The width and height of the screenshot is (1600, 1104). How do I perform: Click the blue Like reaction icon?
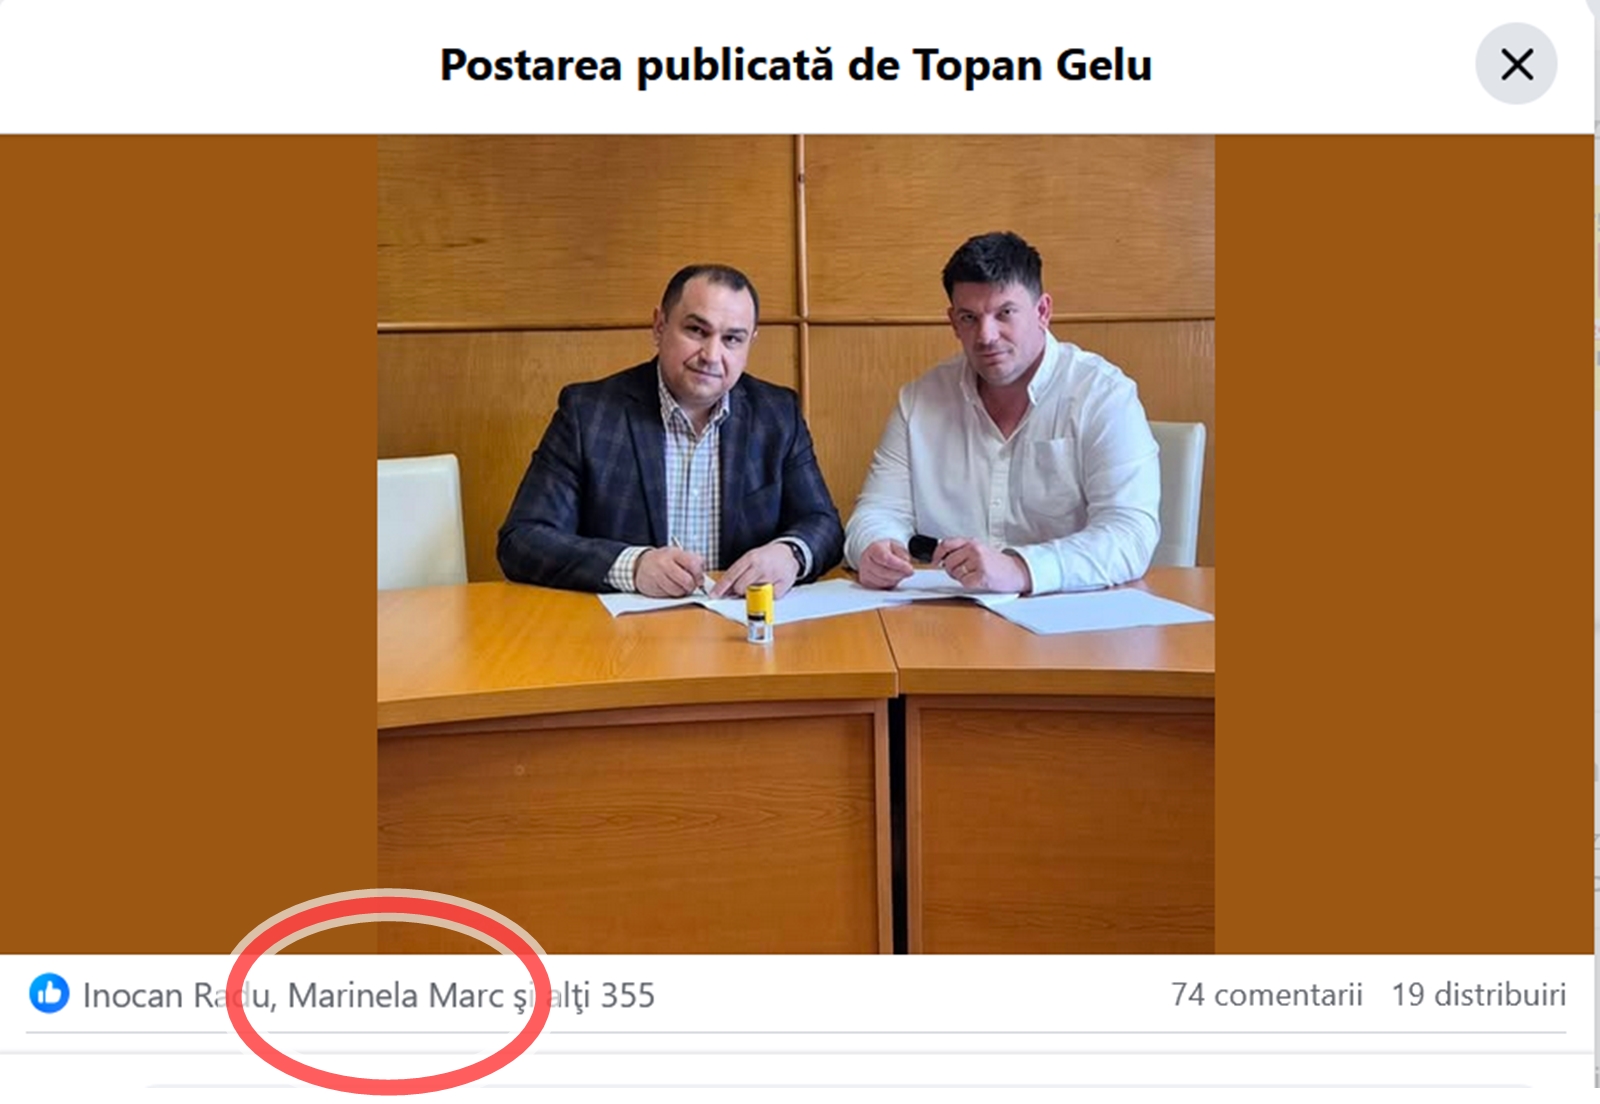tap(49, 994)
